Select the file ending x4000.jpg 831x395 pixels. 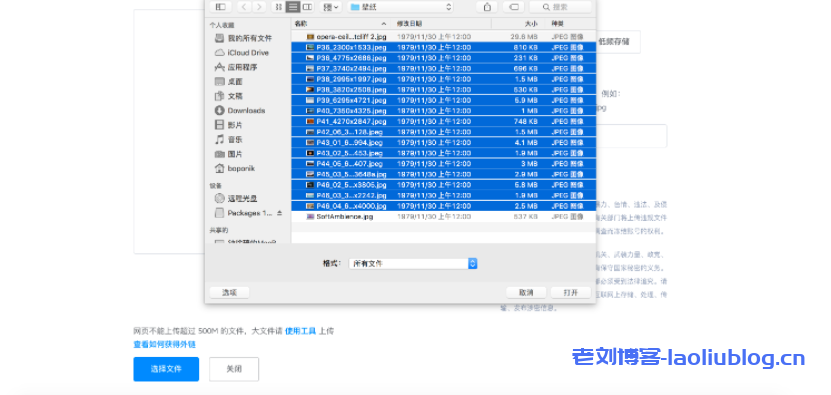pos(443,206)
